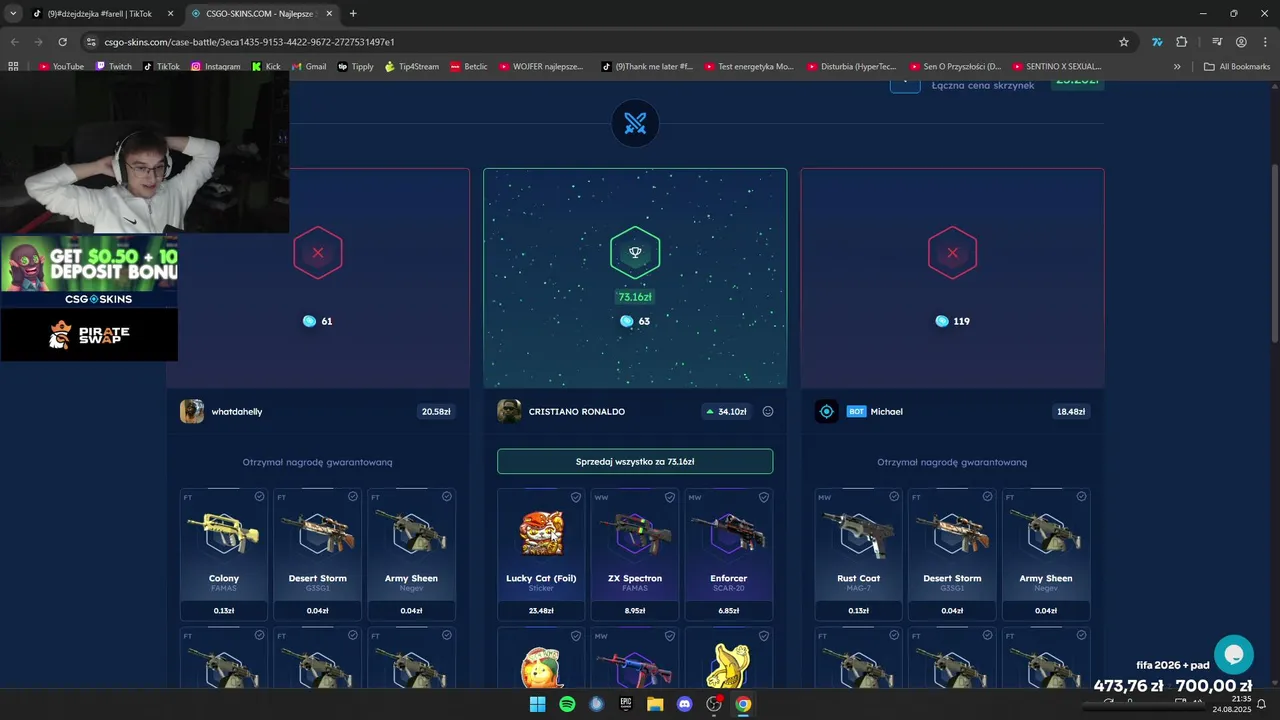Click the 6.85zł price on Enforcer

728,610
